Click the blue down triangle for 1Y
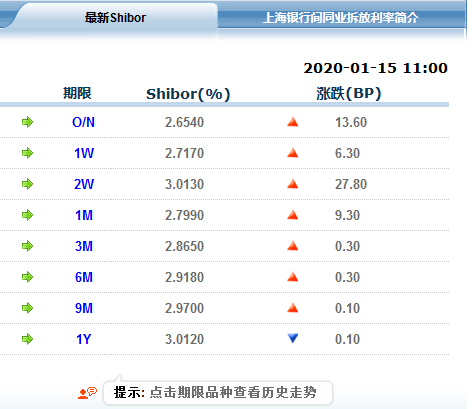 point(293,338)
